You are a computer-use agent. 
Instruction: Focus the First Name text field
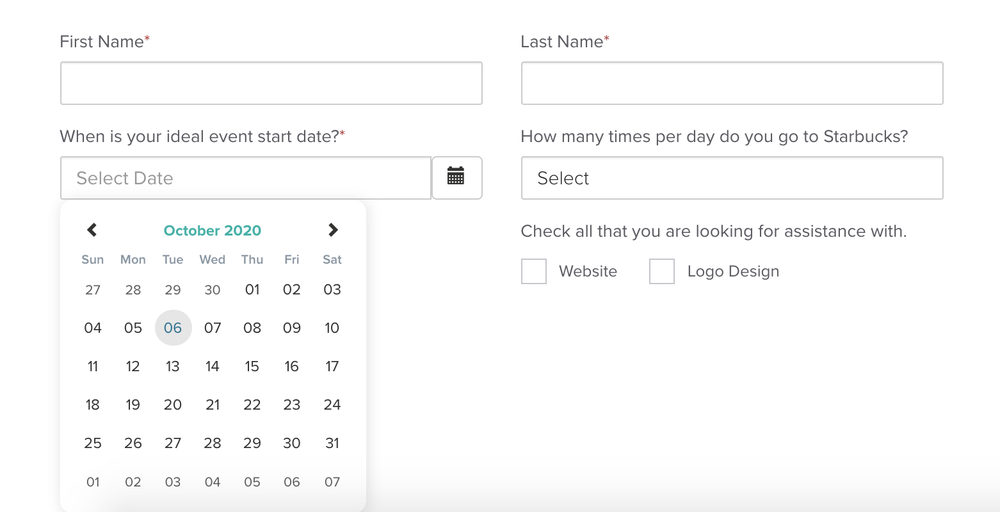271,83
